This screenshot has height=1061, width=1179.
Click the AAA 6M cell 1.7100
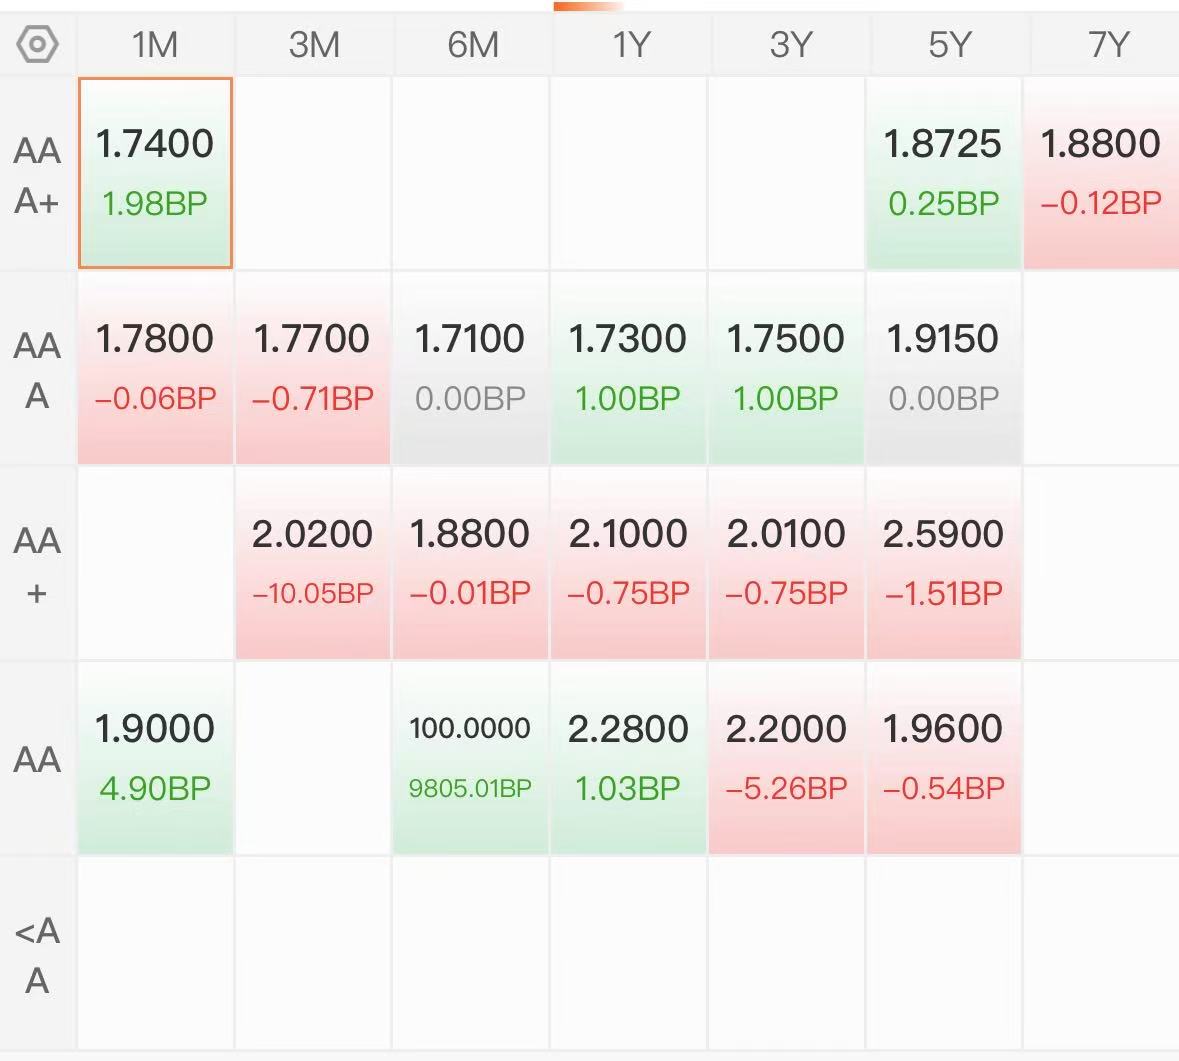tap(470, 367)
